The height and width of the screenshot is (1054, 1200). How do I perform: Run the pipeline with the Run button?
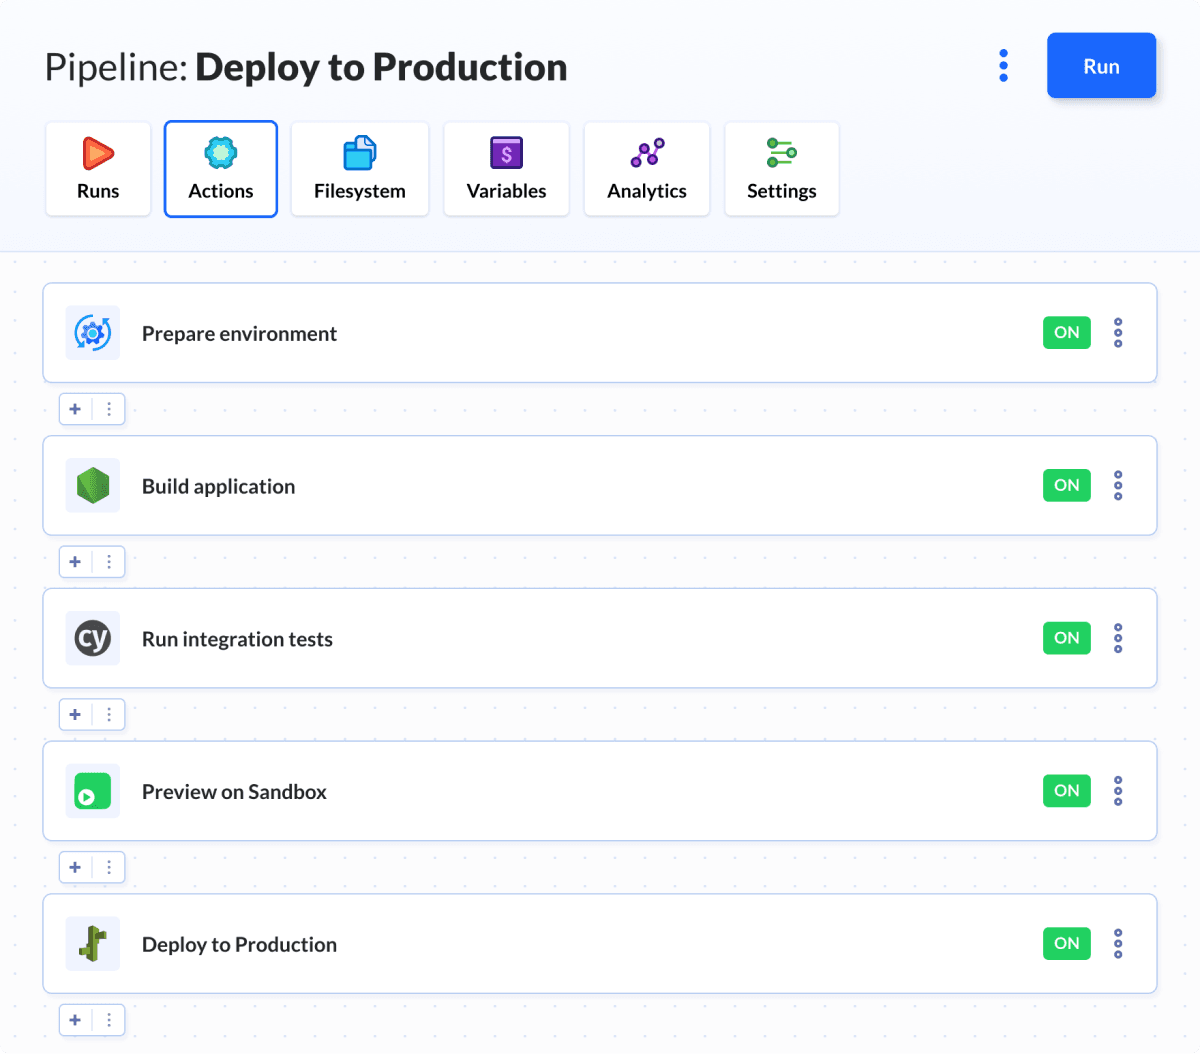(x=1101, y=66)
